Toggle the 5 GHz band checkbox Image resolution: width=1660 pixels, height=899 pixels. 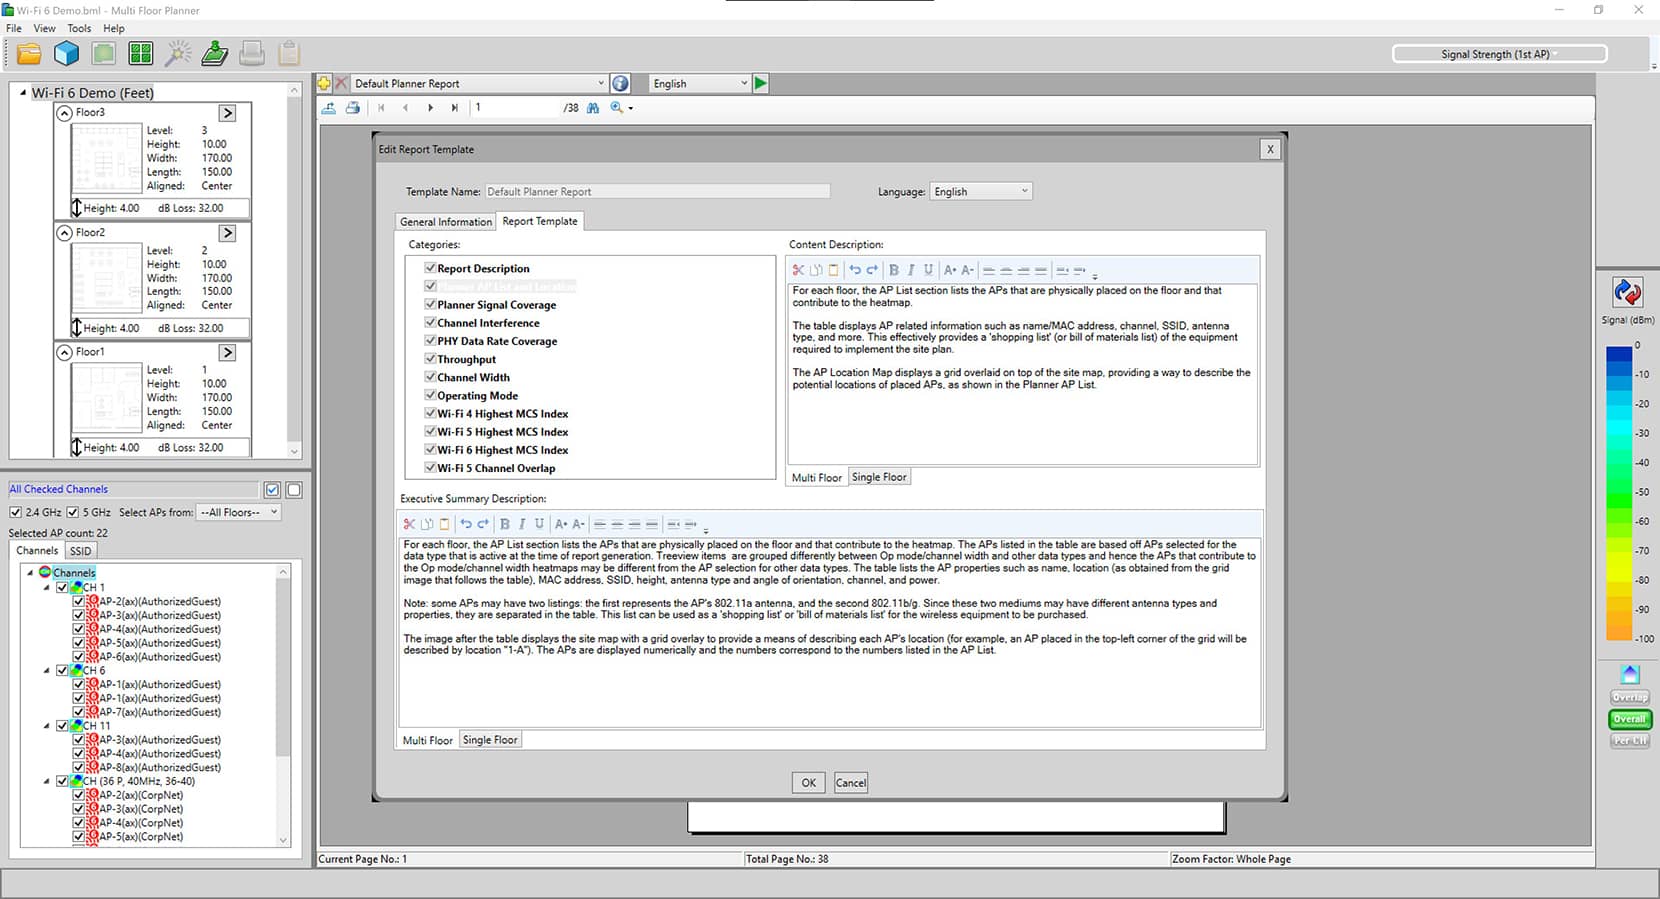tap(72, 512)
